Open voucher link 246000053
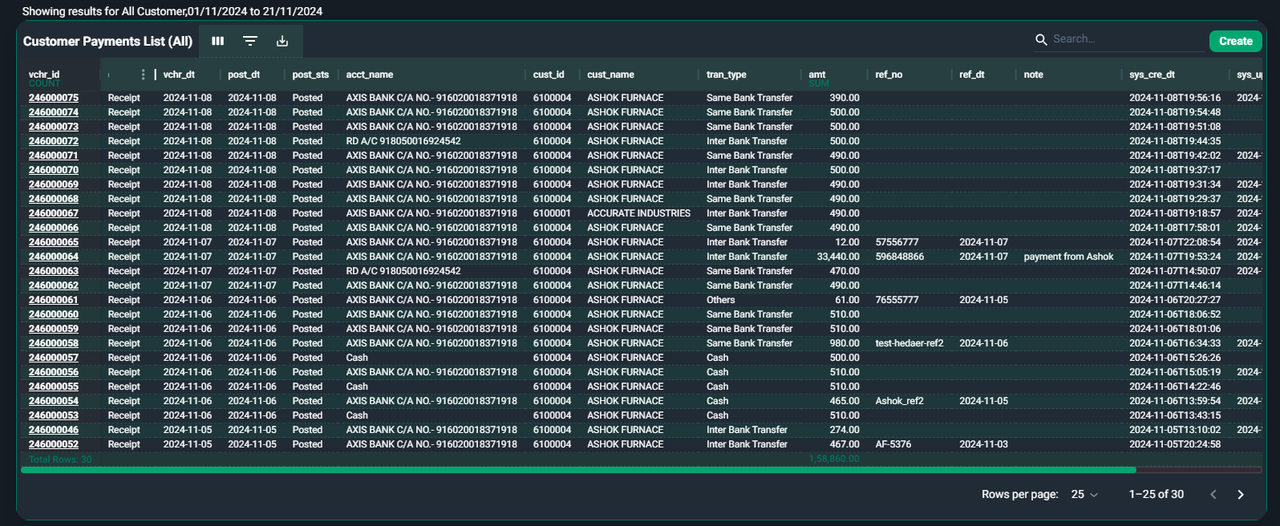The height and width of the screenshot is (526, 1280). (53, 415)
